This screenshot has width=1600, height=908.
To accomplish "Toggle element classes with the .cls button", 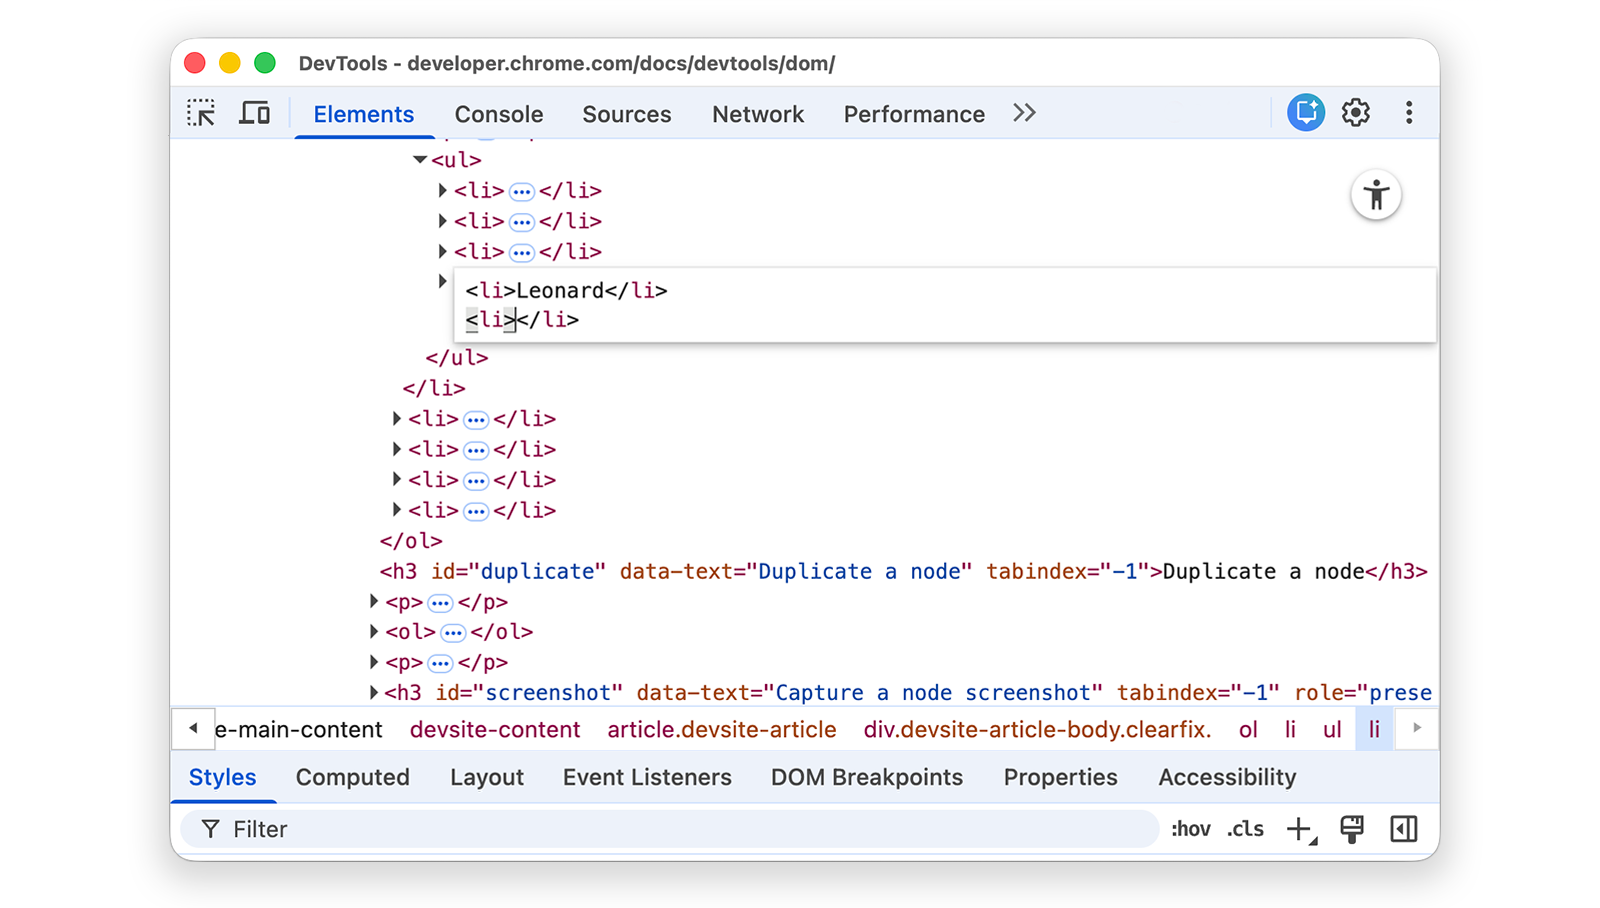I will click(1245, 828).
